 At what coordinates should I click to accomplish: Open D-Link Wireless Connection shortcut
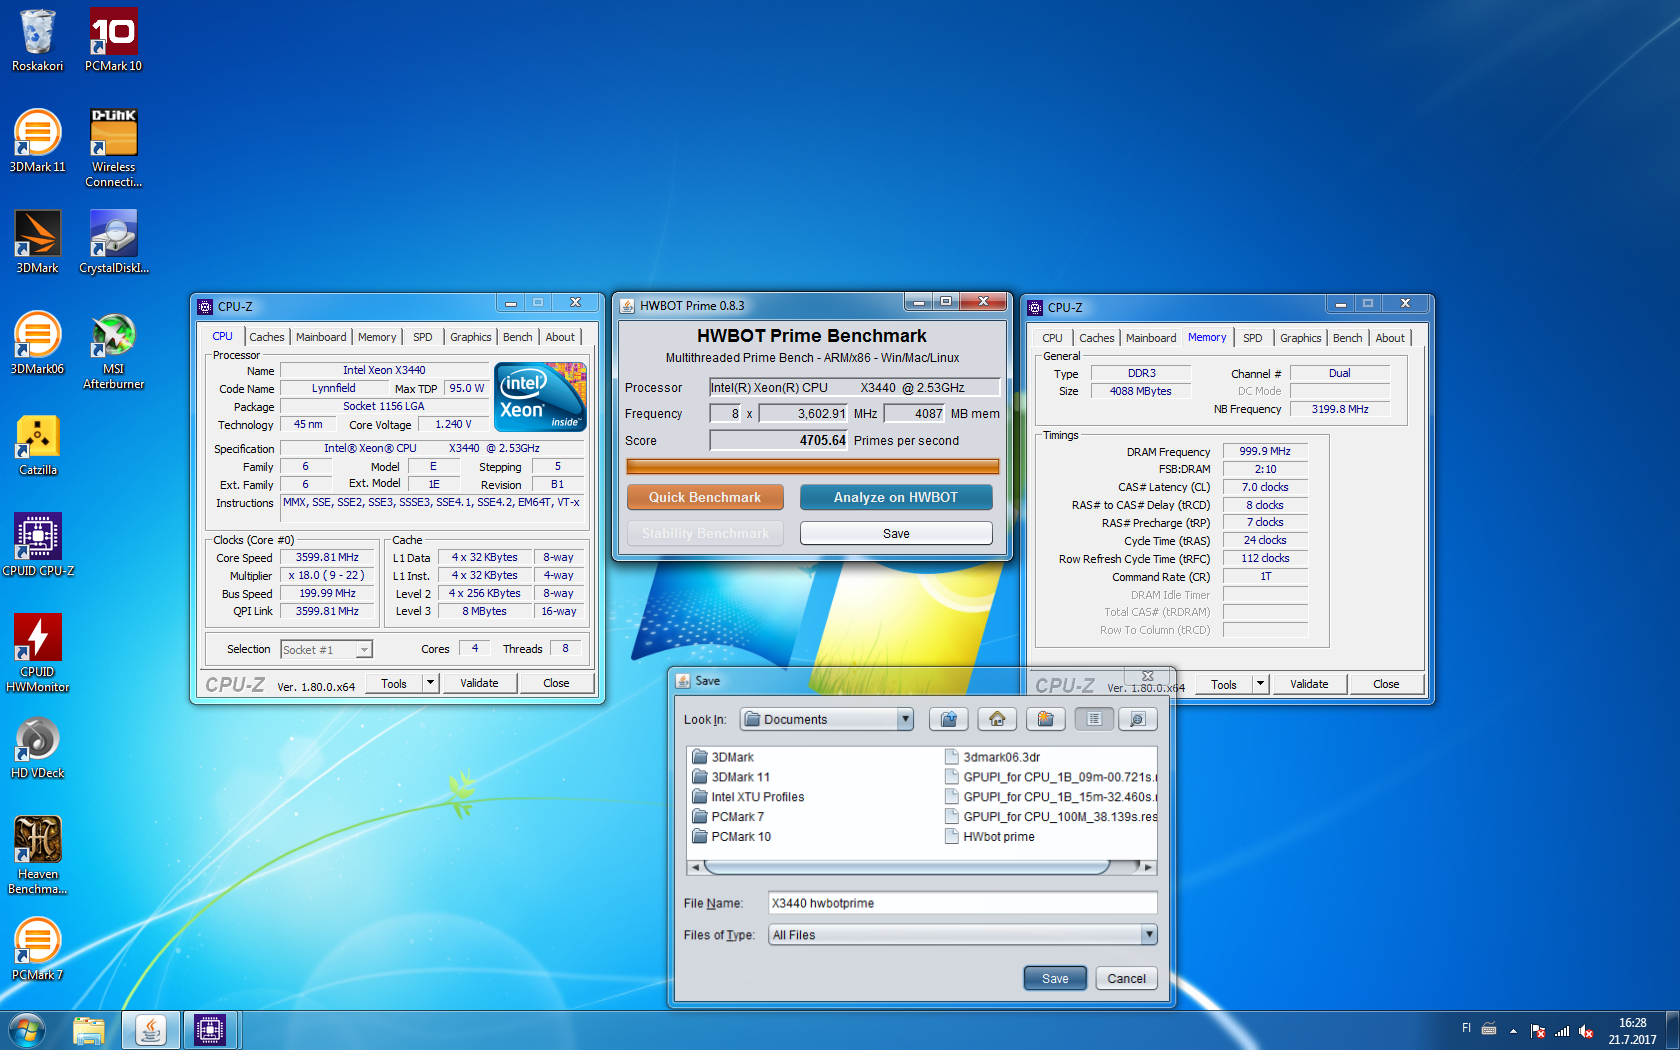[x=113, y=148]
